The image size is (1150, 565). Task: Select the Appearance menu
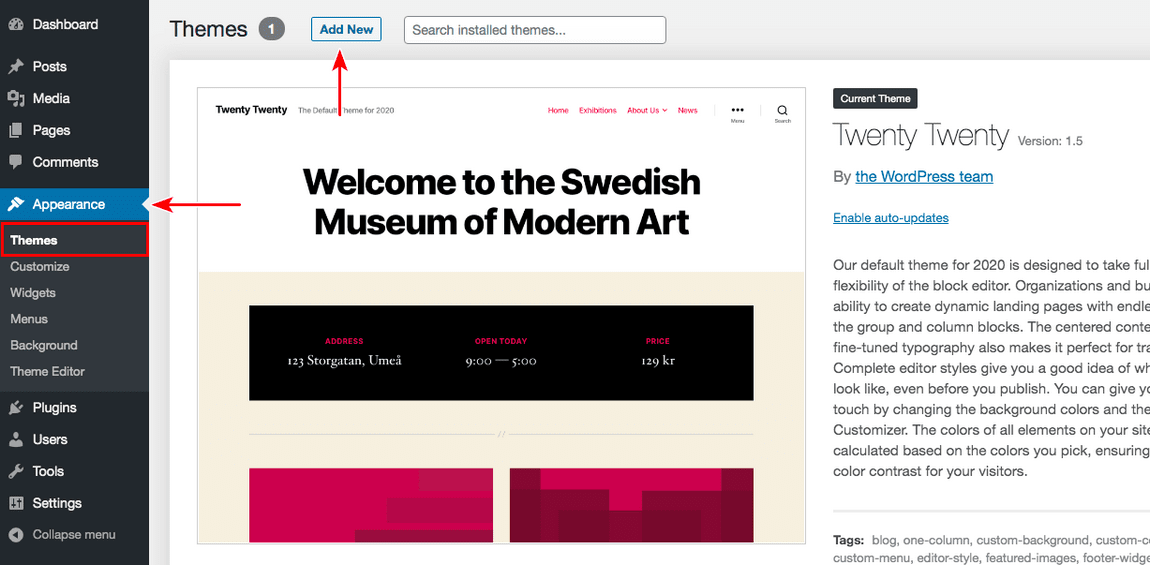coord(74,205)
